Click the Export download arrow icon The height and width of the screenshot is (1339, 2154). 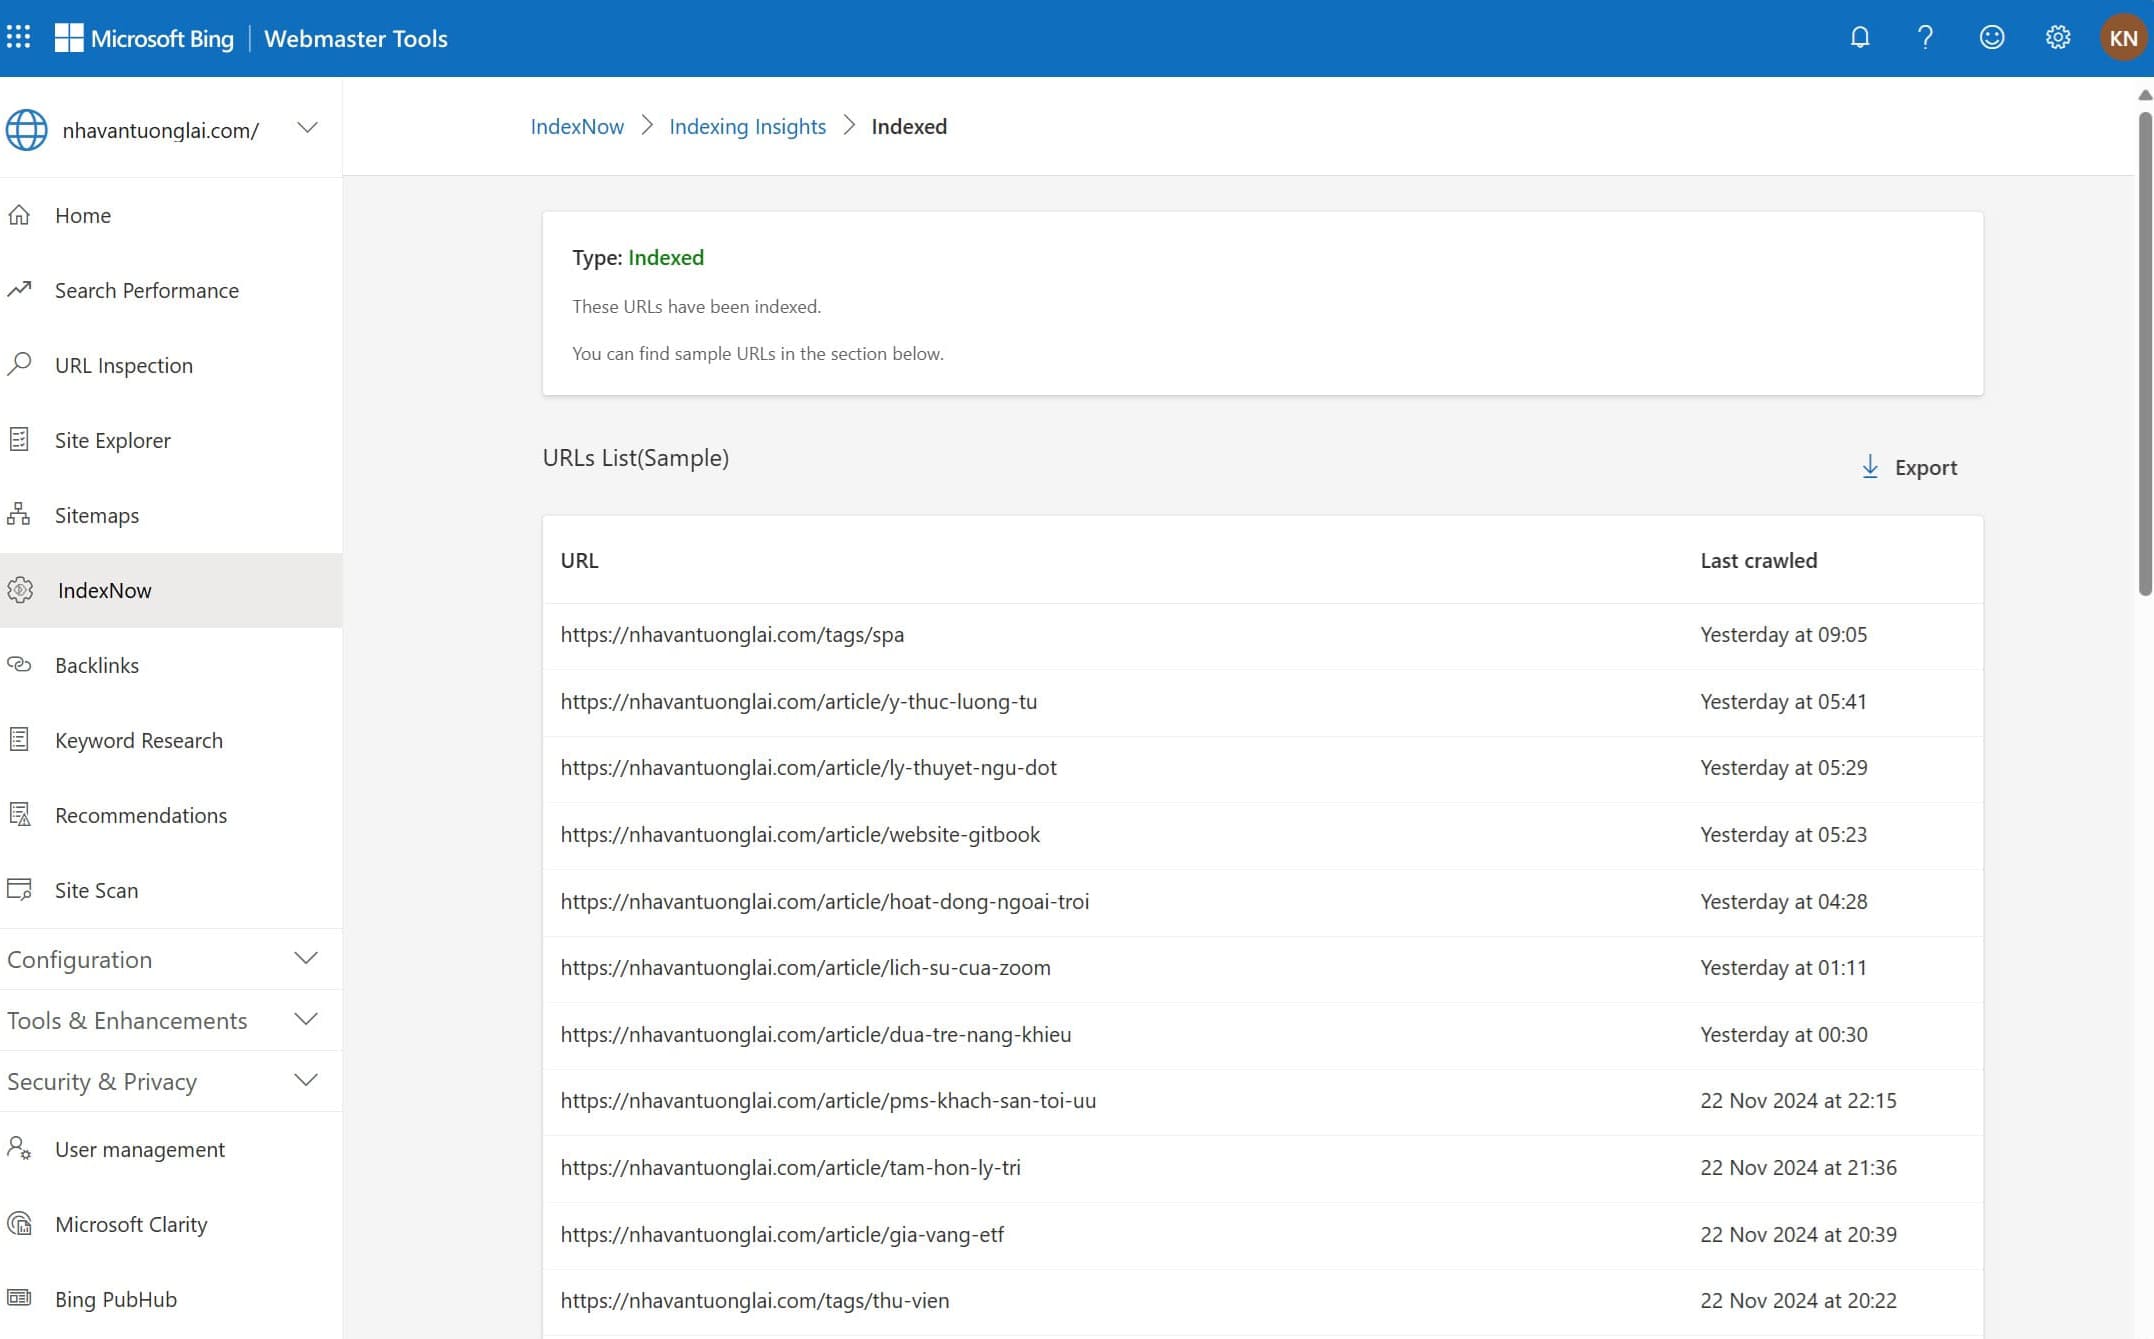1869,467
